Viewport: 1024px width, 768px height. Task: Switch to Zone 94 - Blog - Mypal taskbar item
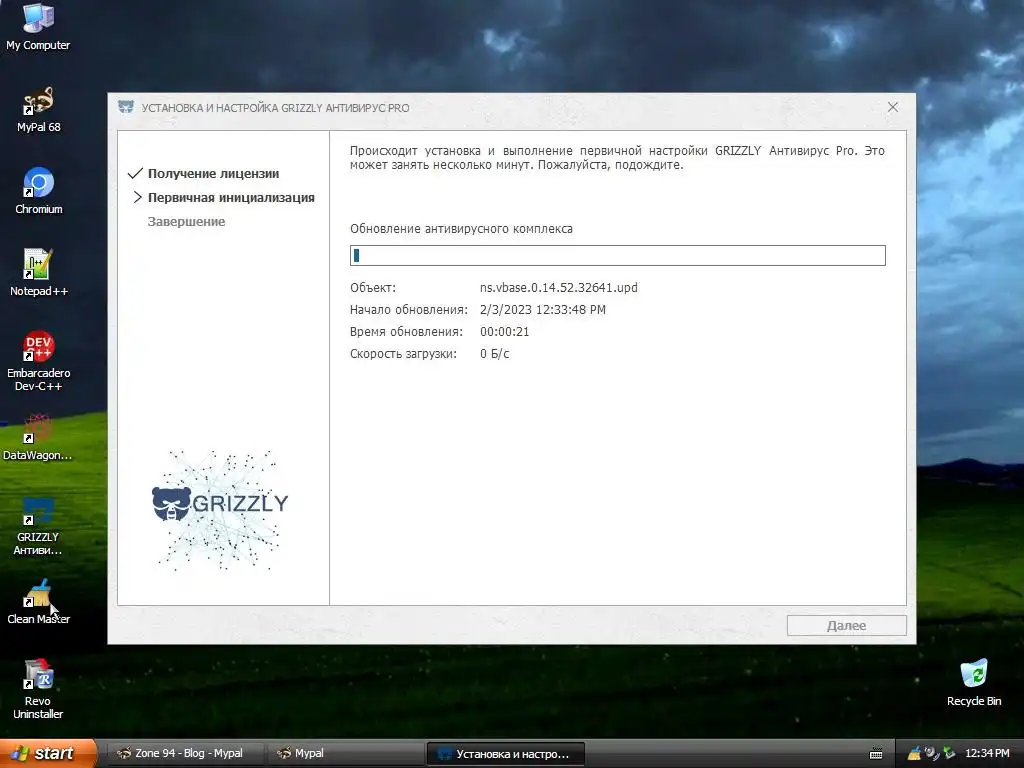pos(185,753)
